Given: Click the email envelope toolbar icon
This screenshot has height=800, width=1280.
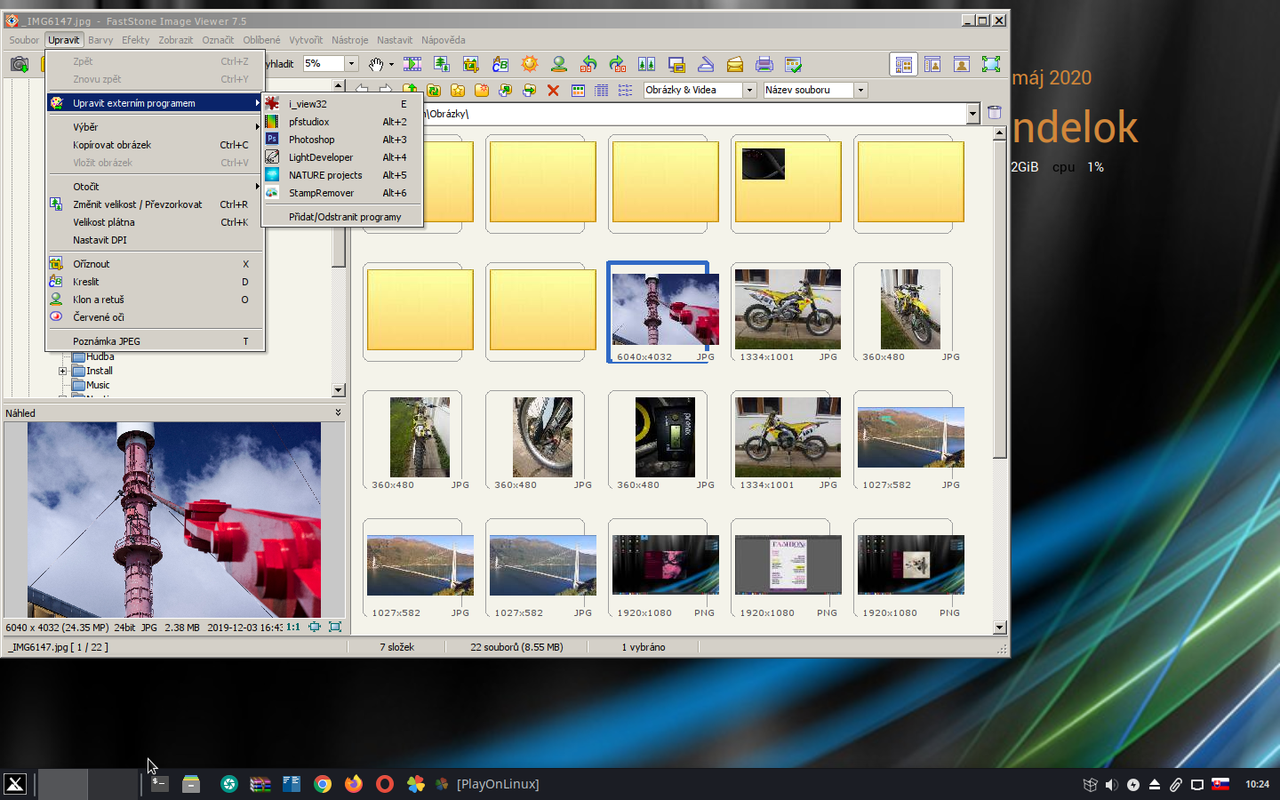Looking at the screenshot, I should [735, 64].
